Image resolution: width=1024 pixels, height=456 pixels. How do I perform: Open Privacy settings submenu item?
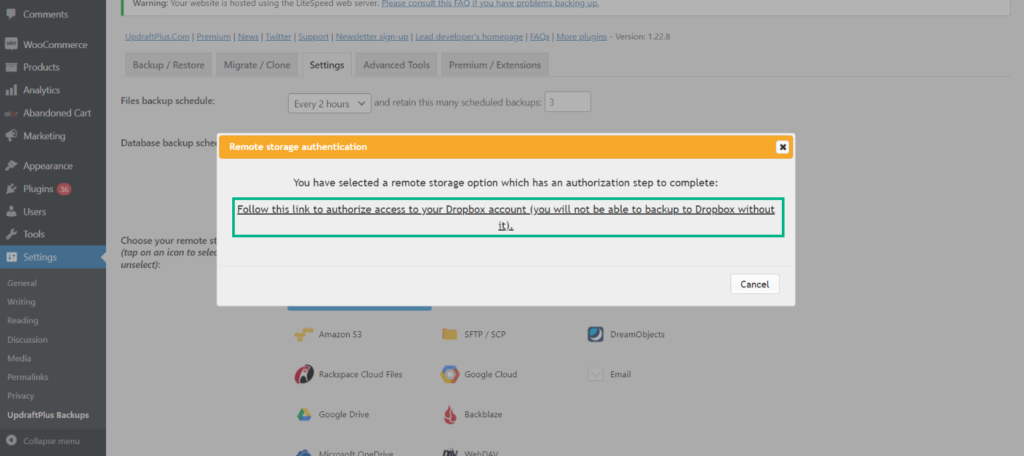tap(20, 396)
